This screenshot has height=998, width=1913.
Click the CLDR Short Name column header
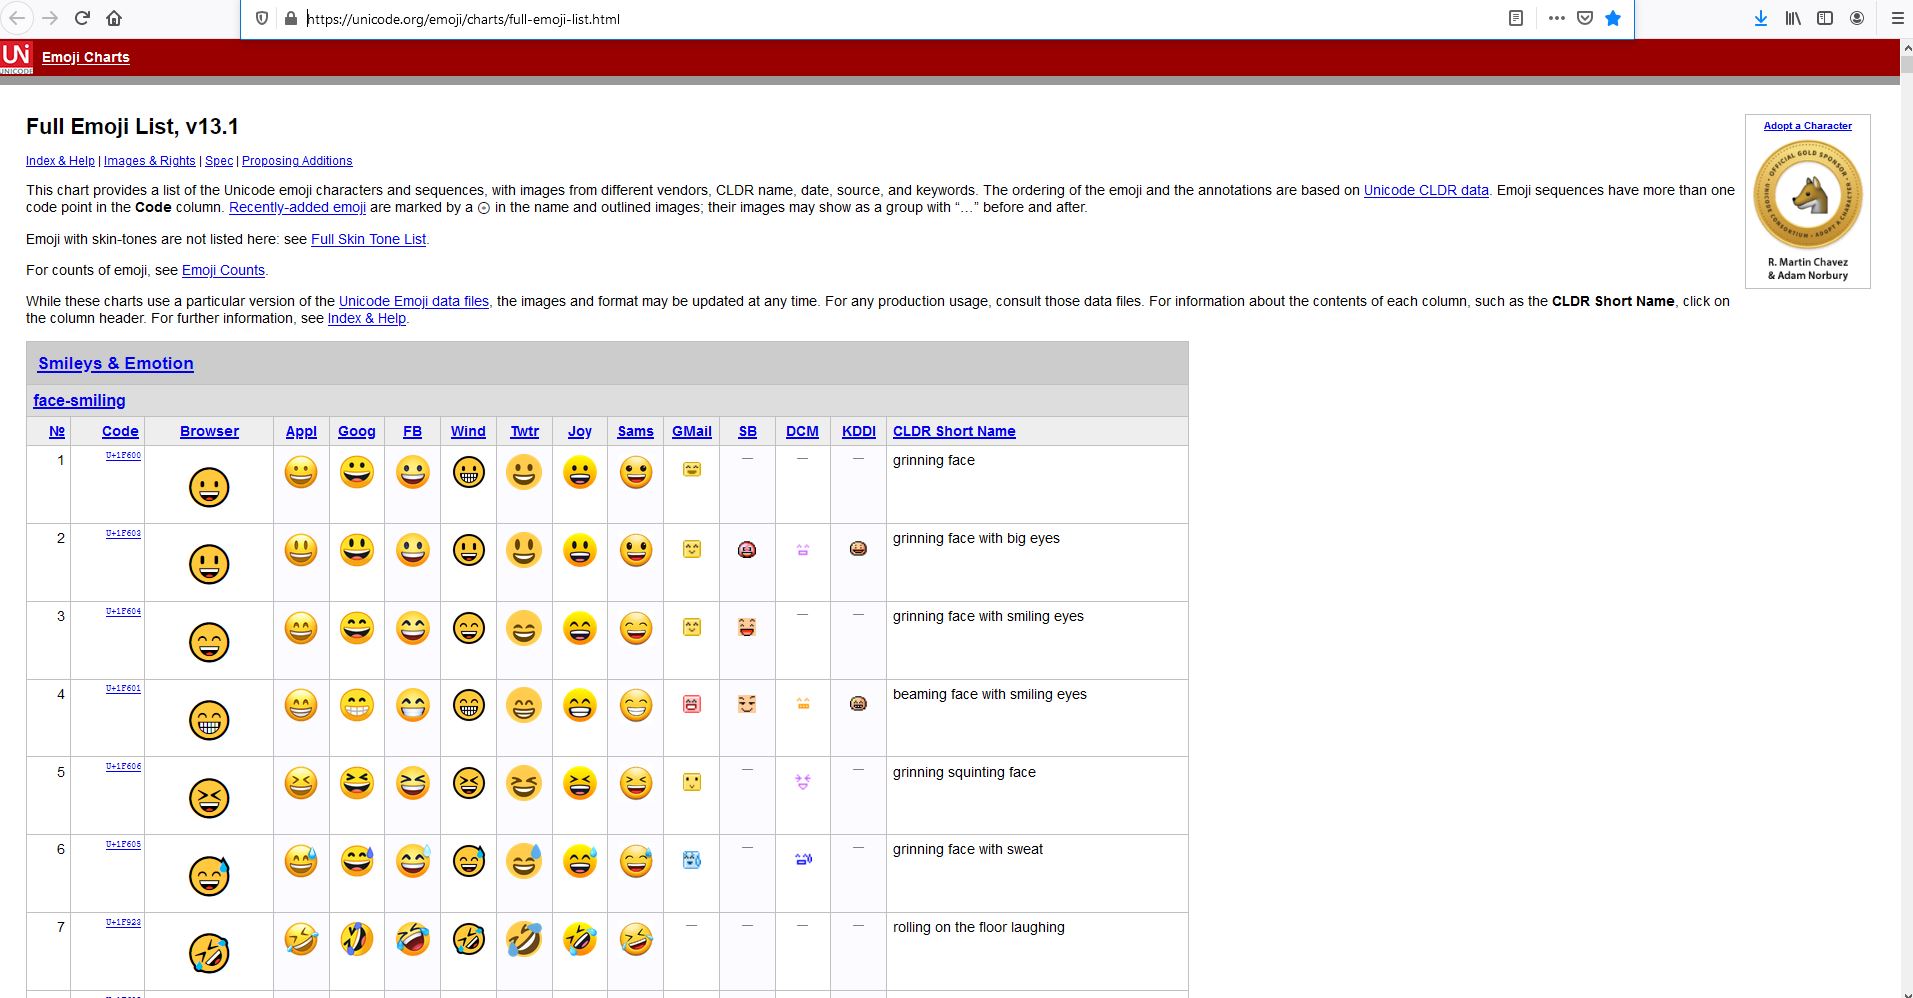click(x=954, y=431)
